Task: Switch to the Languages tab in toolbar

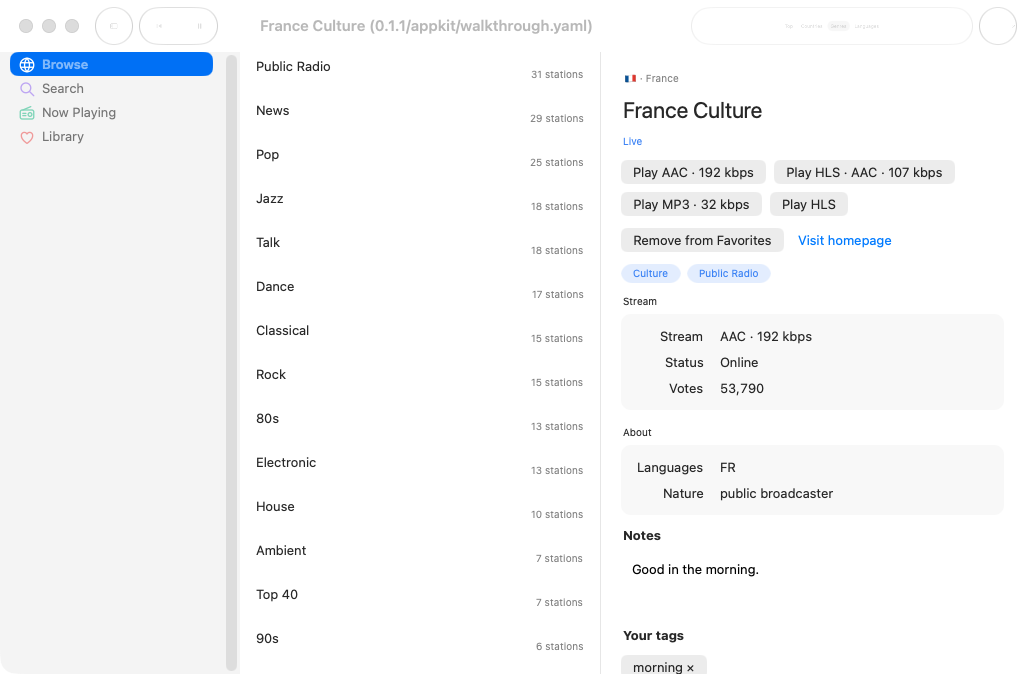Action: pos(867,26)
